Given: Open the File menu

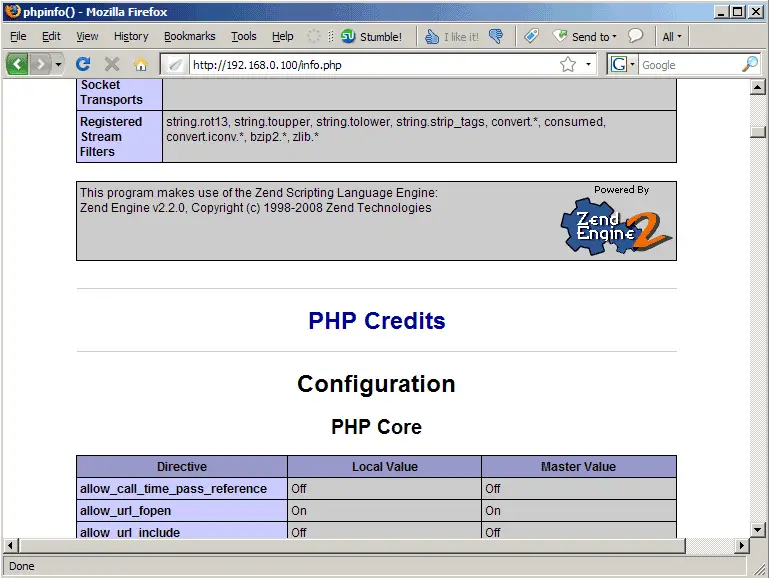Looking at the screenshot, I should click(18, 36).
